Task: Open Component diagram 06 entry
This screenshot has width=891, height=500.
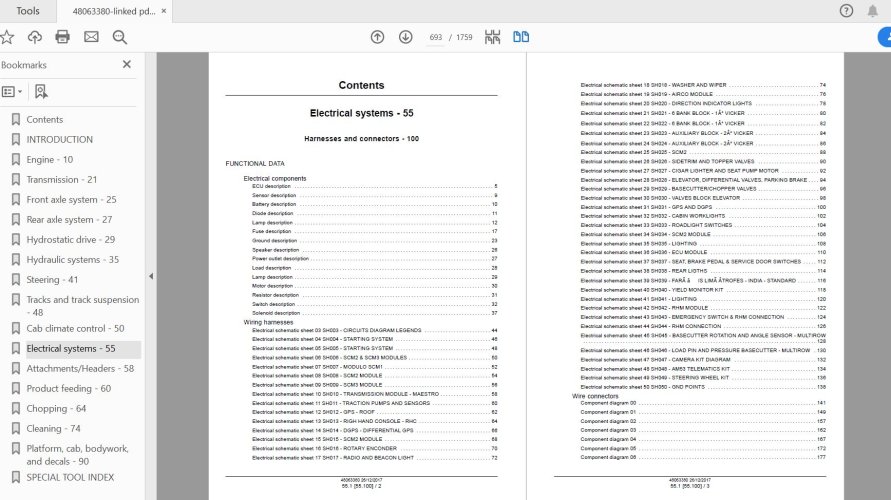Action: pyautogui.click(x=703, y=457)
